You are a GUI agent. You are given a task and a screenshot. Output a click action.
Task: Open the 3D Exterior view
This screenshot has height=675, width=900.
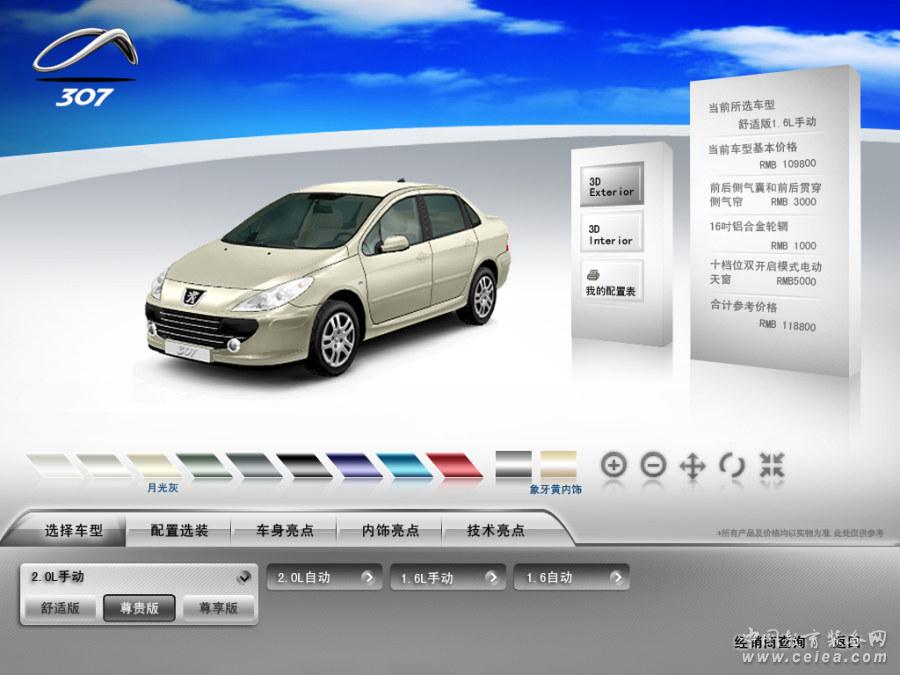611,185
